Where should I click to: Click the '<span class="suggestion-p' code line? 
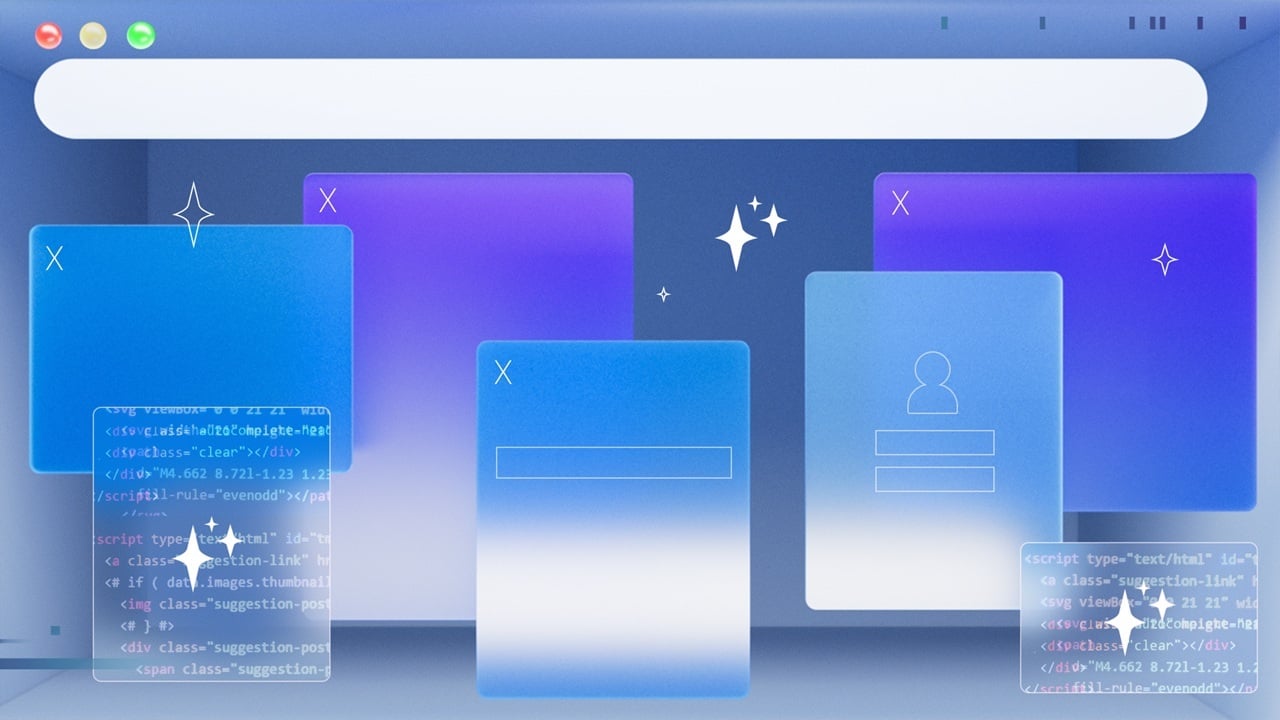coord(232,670)
